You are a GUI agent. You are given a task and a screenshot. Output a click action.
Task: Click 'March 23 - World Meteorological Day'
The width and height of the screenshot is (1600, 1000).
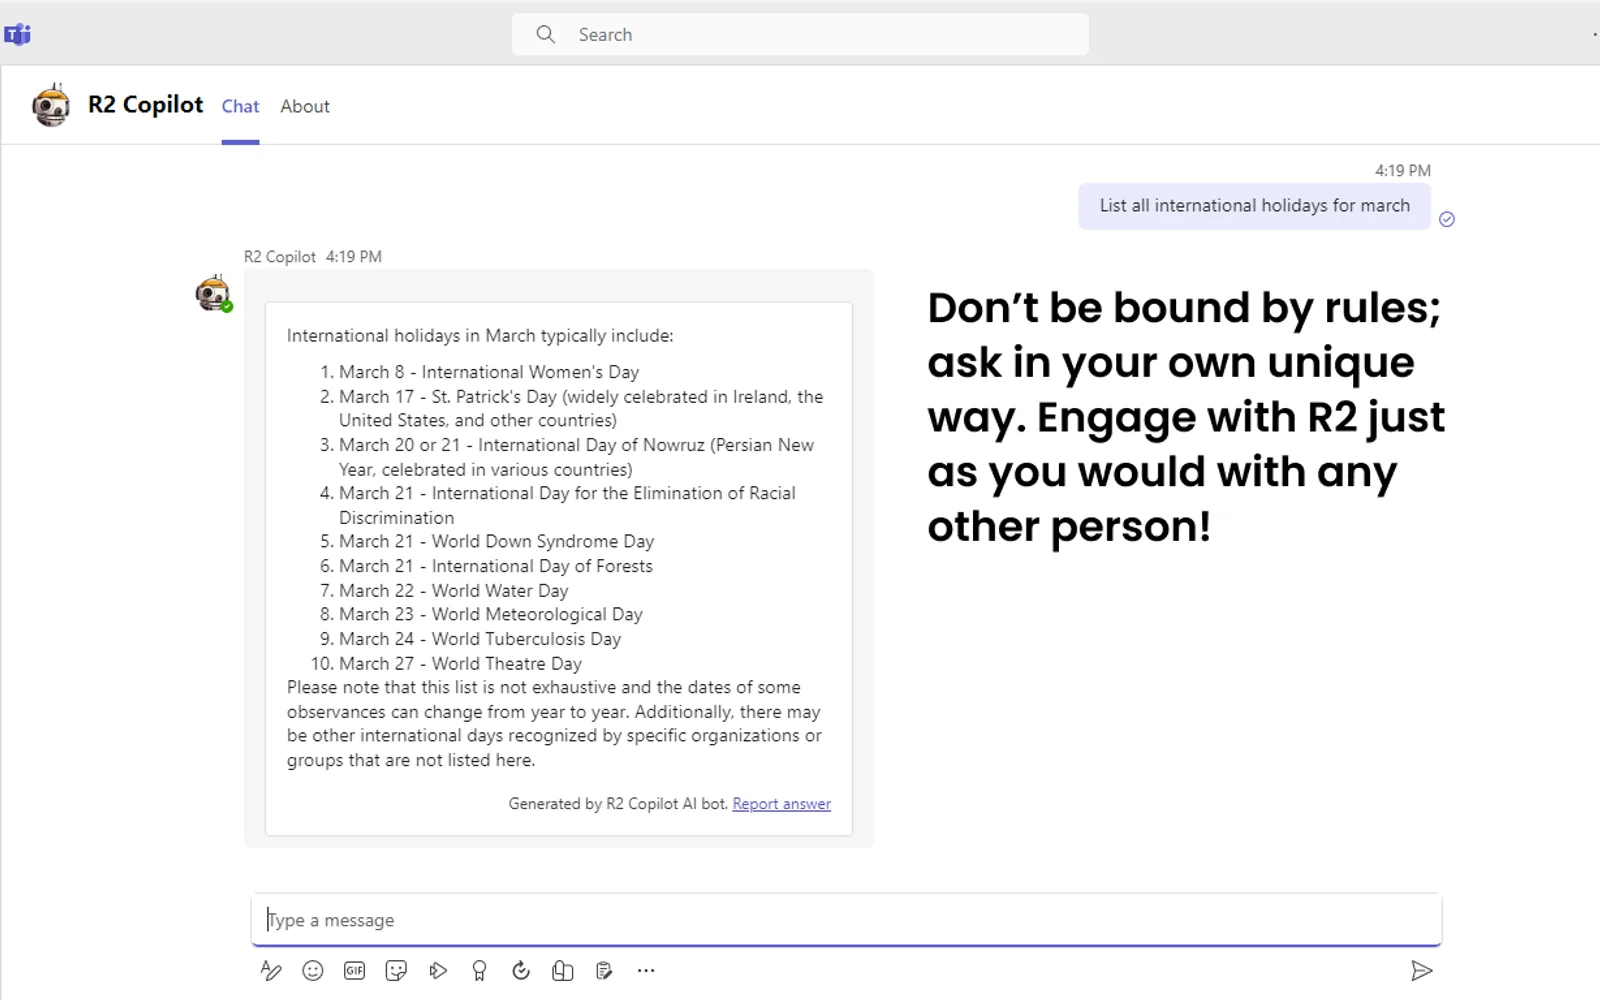tap(491, 615)
